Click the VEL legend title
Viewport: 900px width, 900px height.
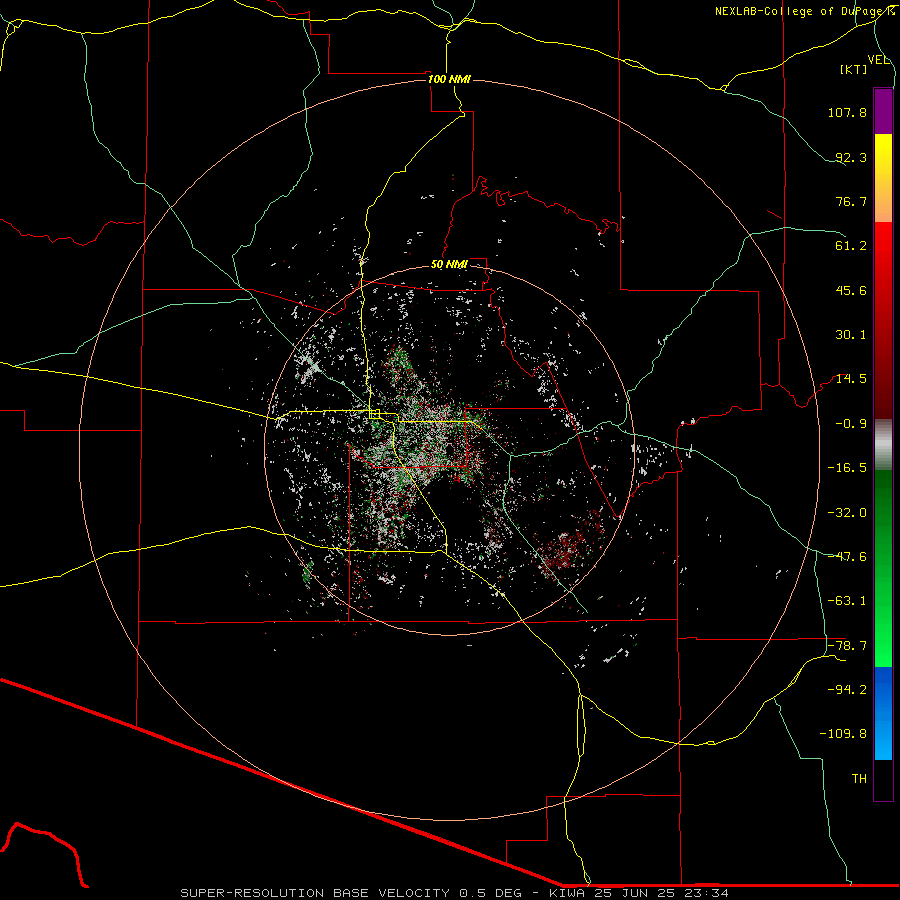tap(878, 60)
